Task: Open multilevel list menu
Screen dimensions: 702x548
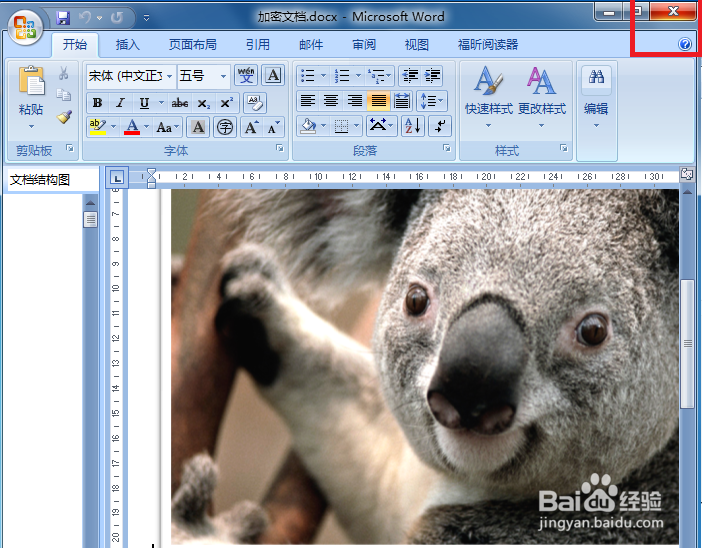Action: coord(379,75)
